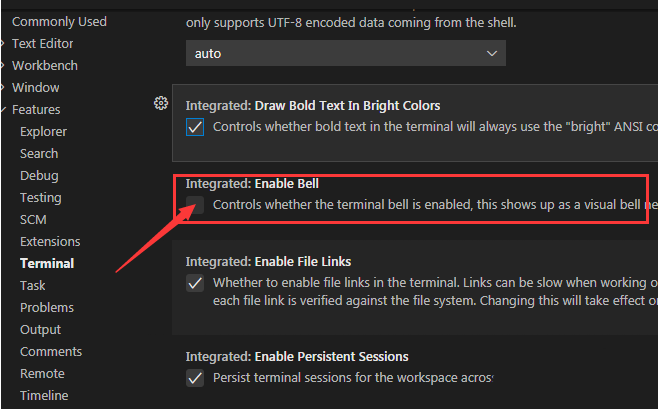The width and height of the screenshot is (658, 409).
Task: Jump to Problems settings category
Action: (47, 307)
